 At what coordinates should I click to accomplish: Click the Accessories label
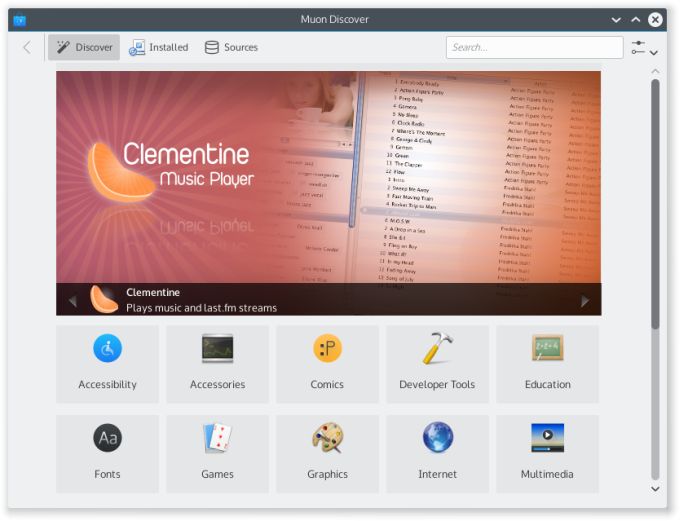(217, 384)
